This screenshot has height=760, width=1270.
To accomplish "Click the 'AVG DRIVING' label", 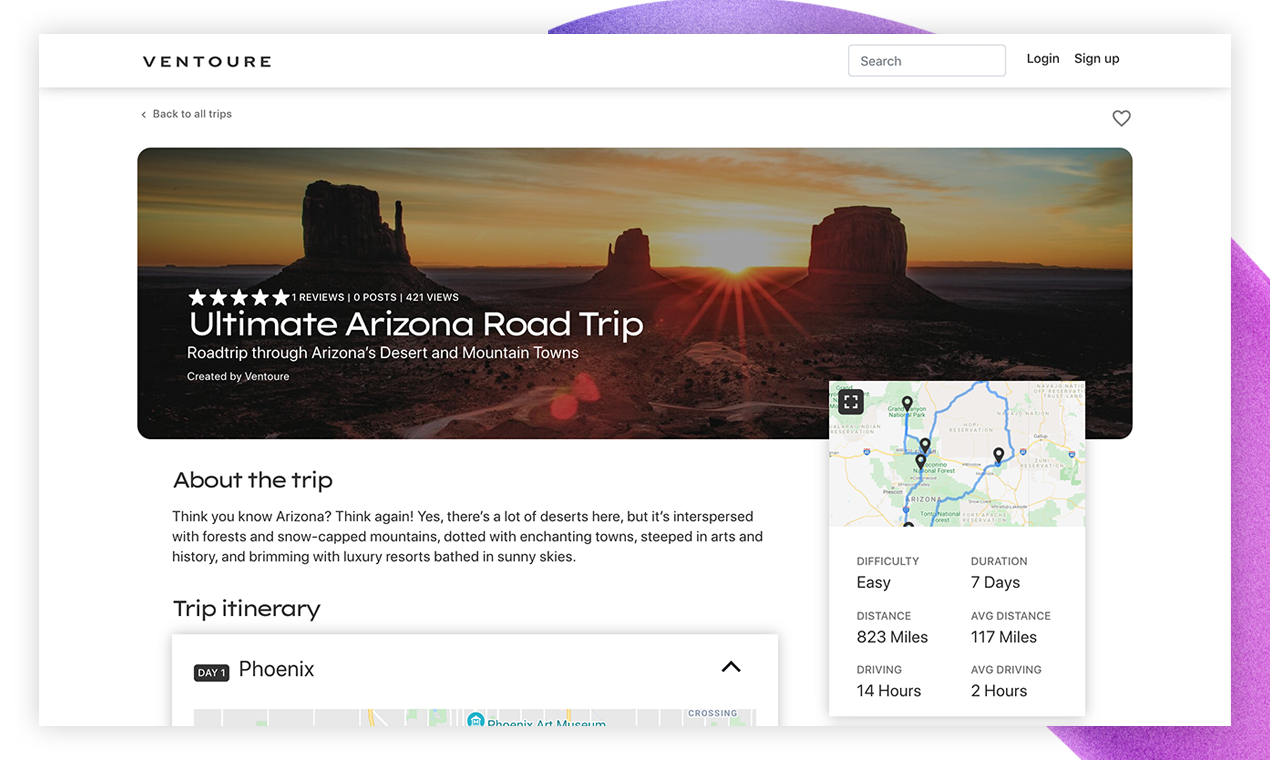I will 1006,670.
